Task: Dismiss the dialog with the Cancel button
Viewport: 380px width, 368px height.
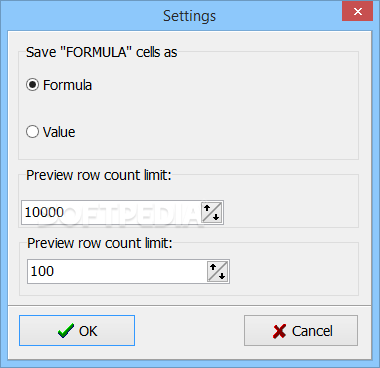Action: coord(301,331)
